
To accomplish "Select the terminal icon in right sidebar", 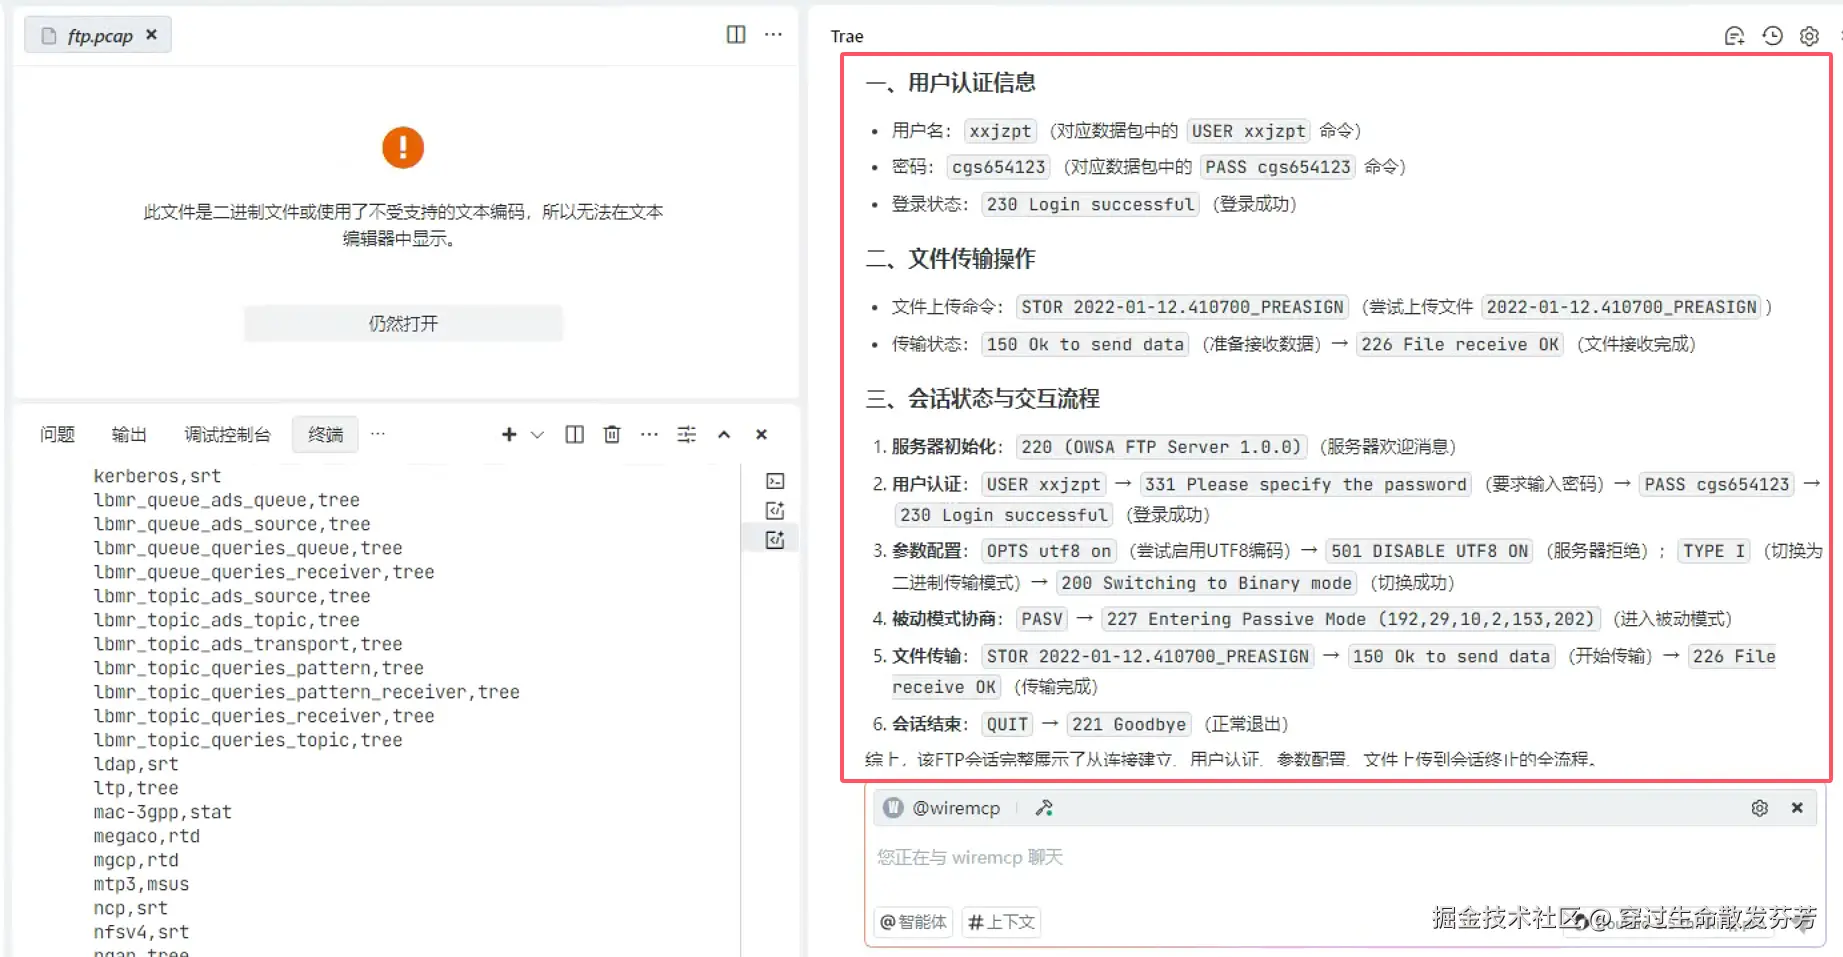I will click(x=775, y=480).
